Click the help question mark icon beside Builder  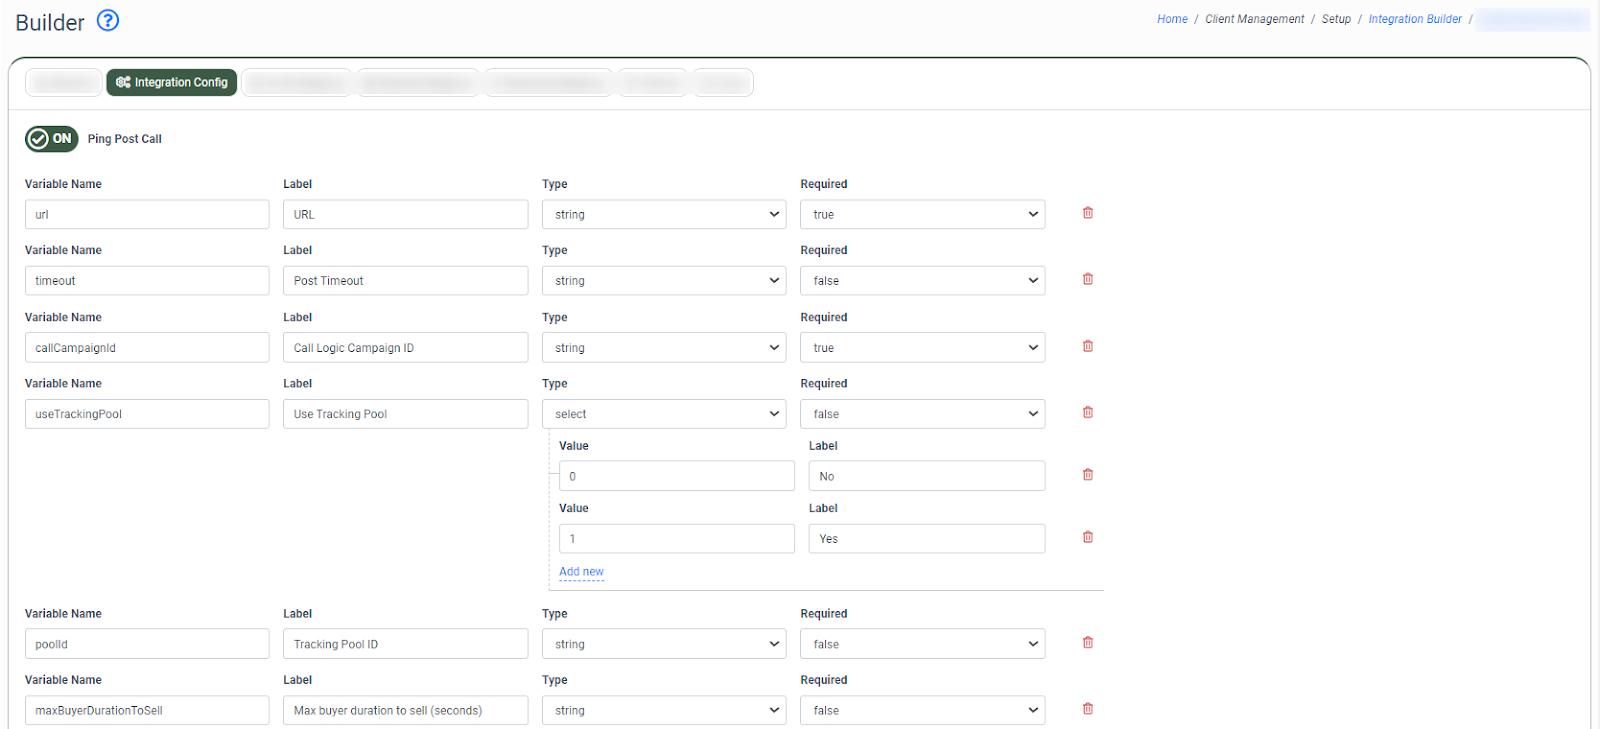point(108,21)
